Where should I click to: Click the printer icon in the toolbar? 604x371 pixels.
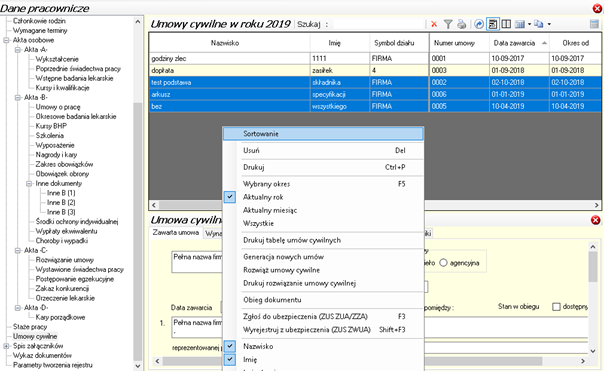coord(461,24)
